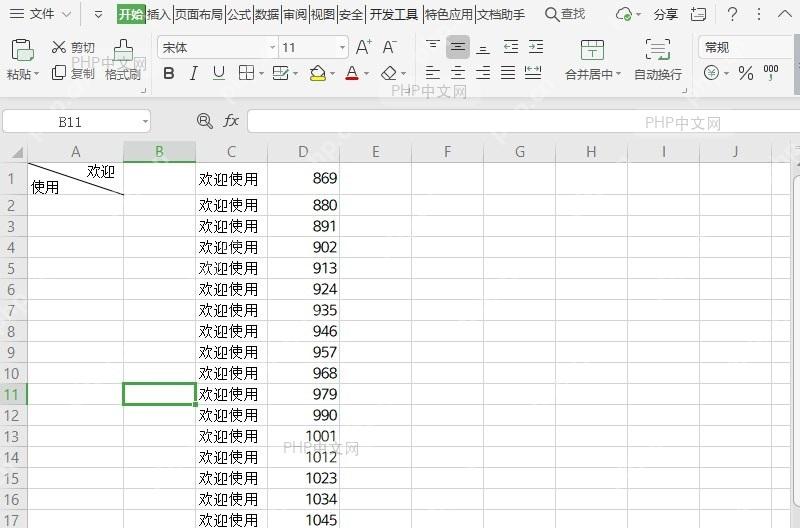Select the Format Painter brush
The height and width of the screenshot is (528, 800).
pyautogui.click(x=123, y=51)
